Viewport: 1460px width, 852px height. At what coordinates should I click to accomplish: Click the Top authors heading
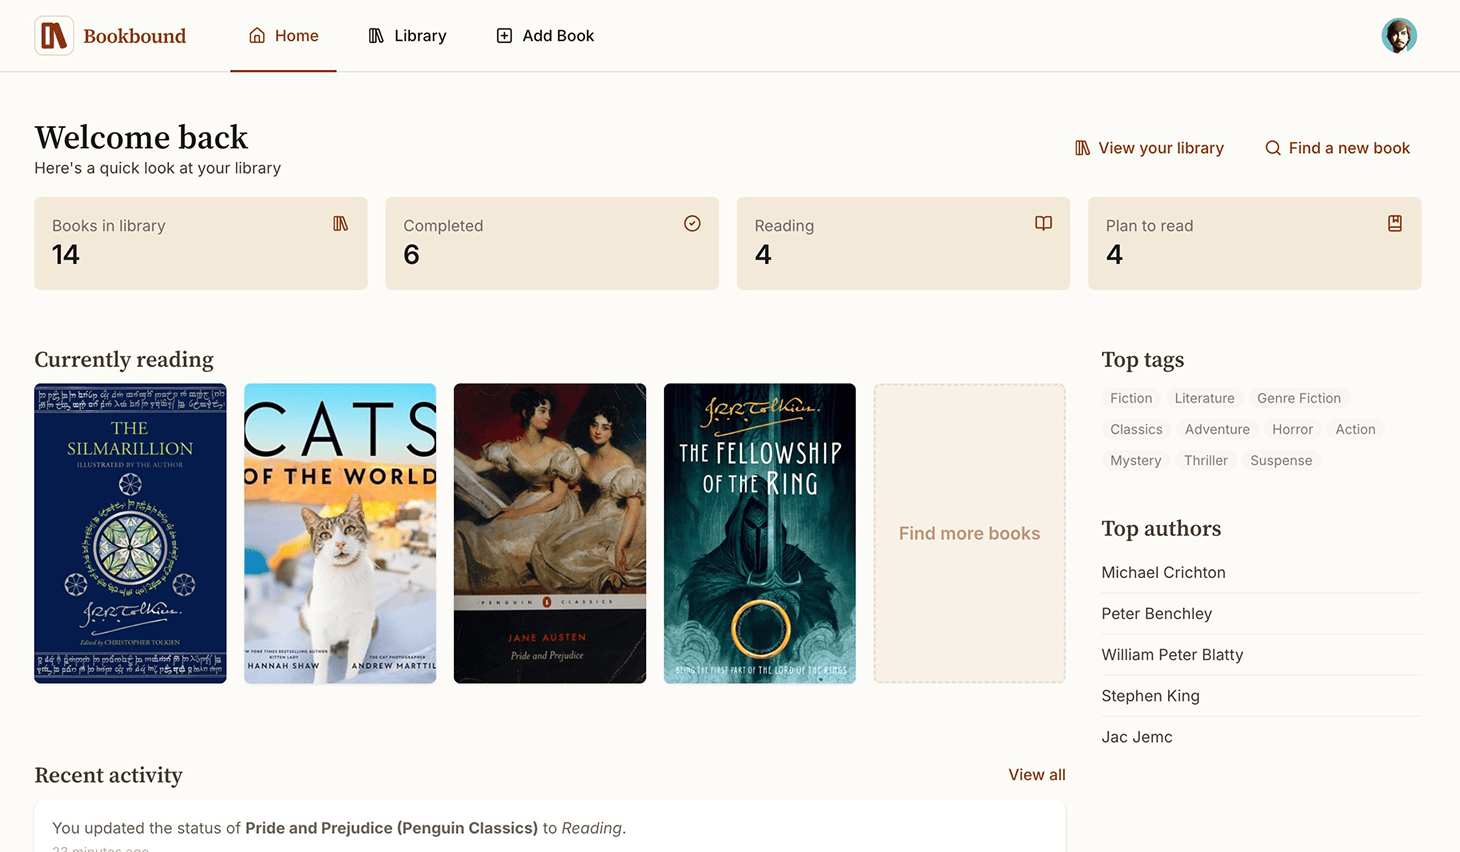click(x=1161, y=528)
